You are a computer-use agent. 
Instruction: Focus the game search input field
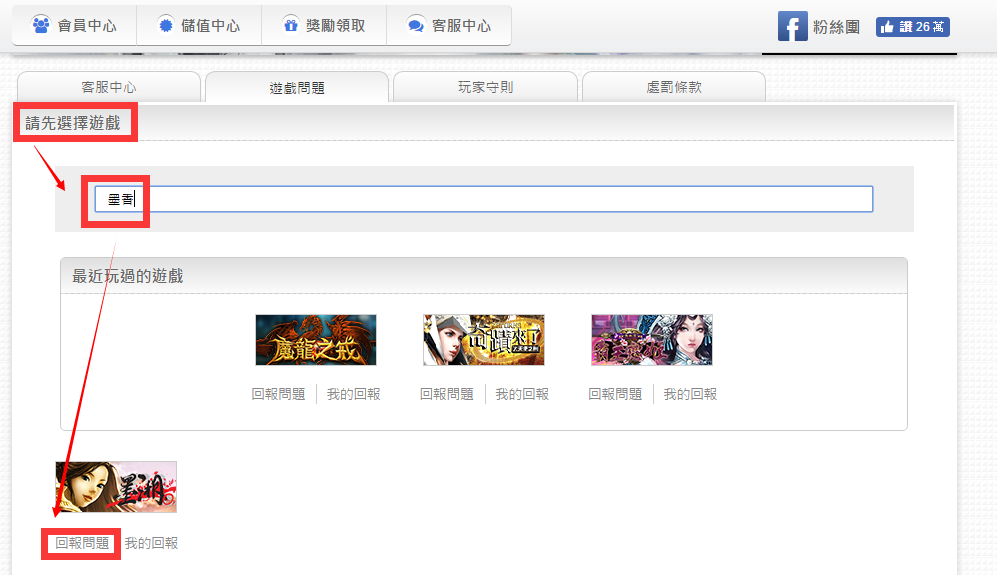point(500,199)
